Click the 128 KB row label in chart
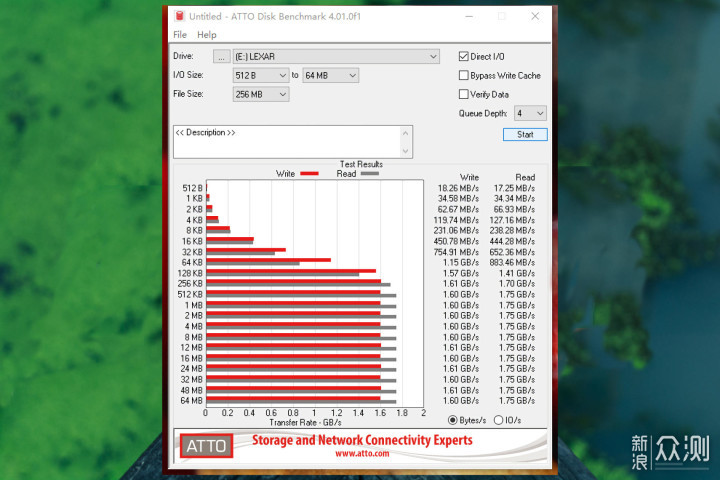Image resolution: width=720 pixels, height=480 pixels. pyautogui.click(x=190, y=273)
